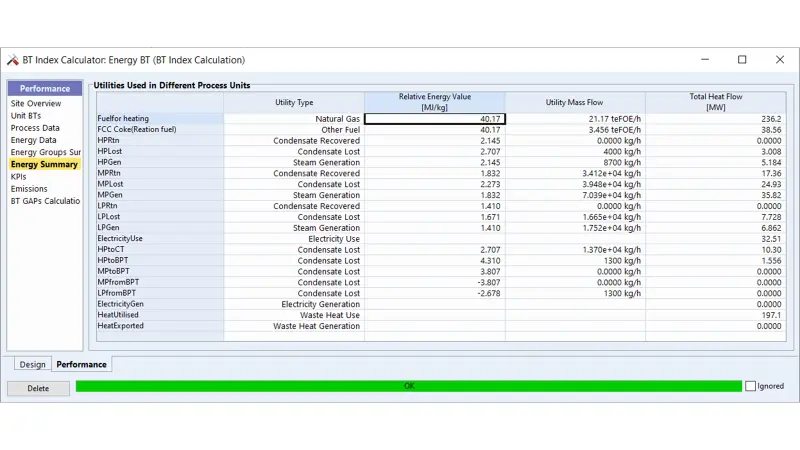The height and width of the screenshot is (450, 800).
Task: Click the 'MPLost' row label
Action: pos(160,184)
